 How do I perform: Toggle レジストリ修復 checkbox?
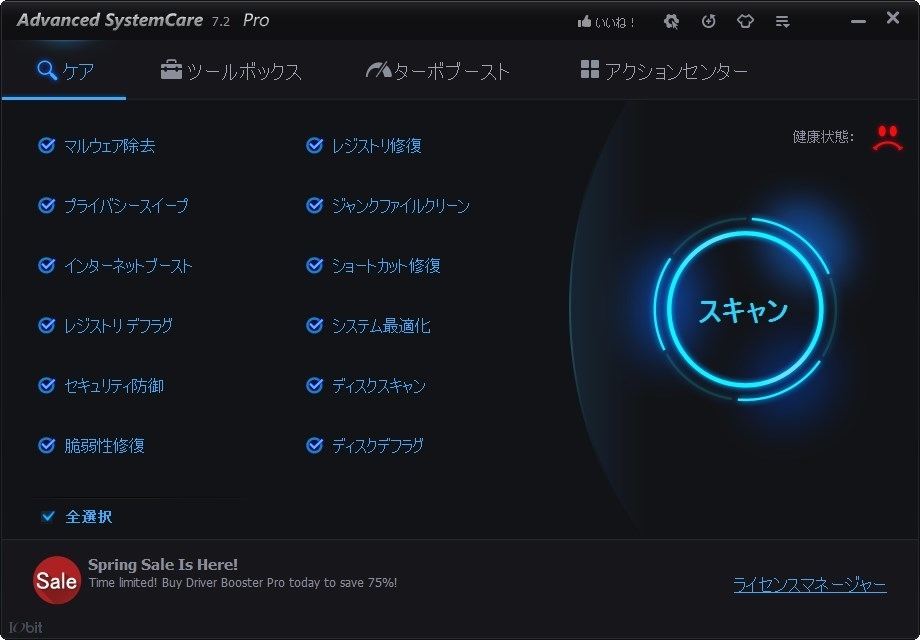click(314, 145)
